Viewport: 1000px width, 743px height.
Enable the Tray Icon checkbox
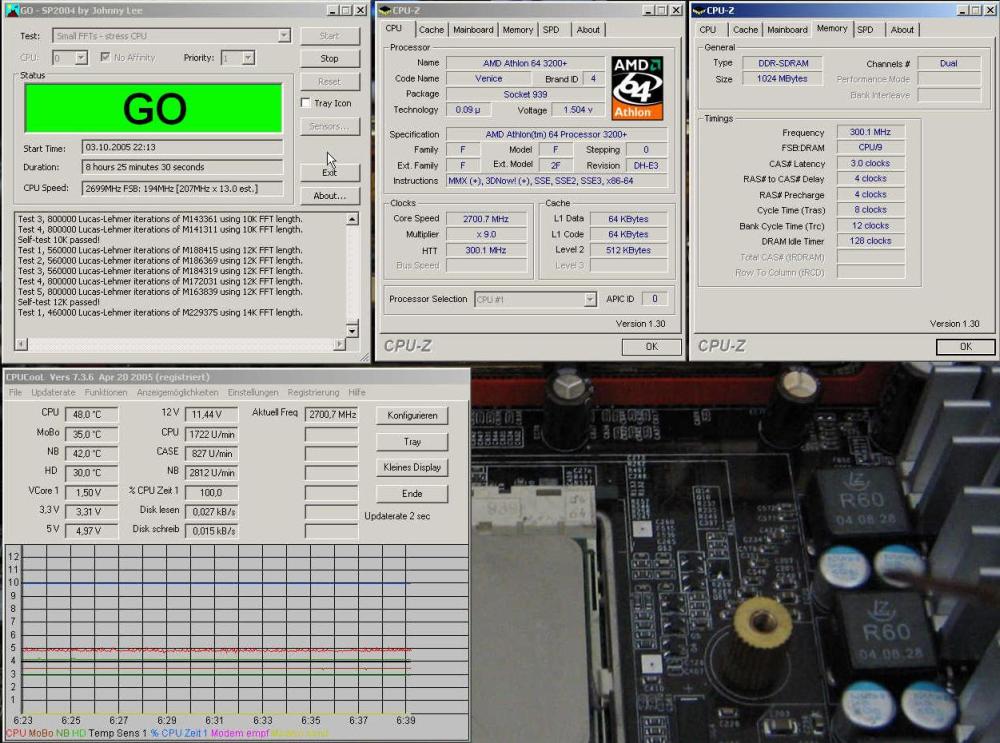[x=306, y=103]
